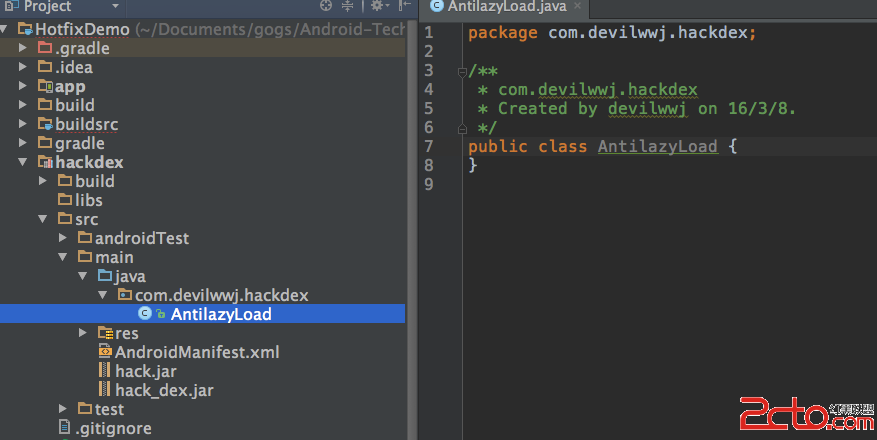Switch to AntilazyLoad.java editor tab
877x440 pixels.
click(x=507, y=7)
